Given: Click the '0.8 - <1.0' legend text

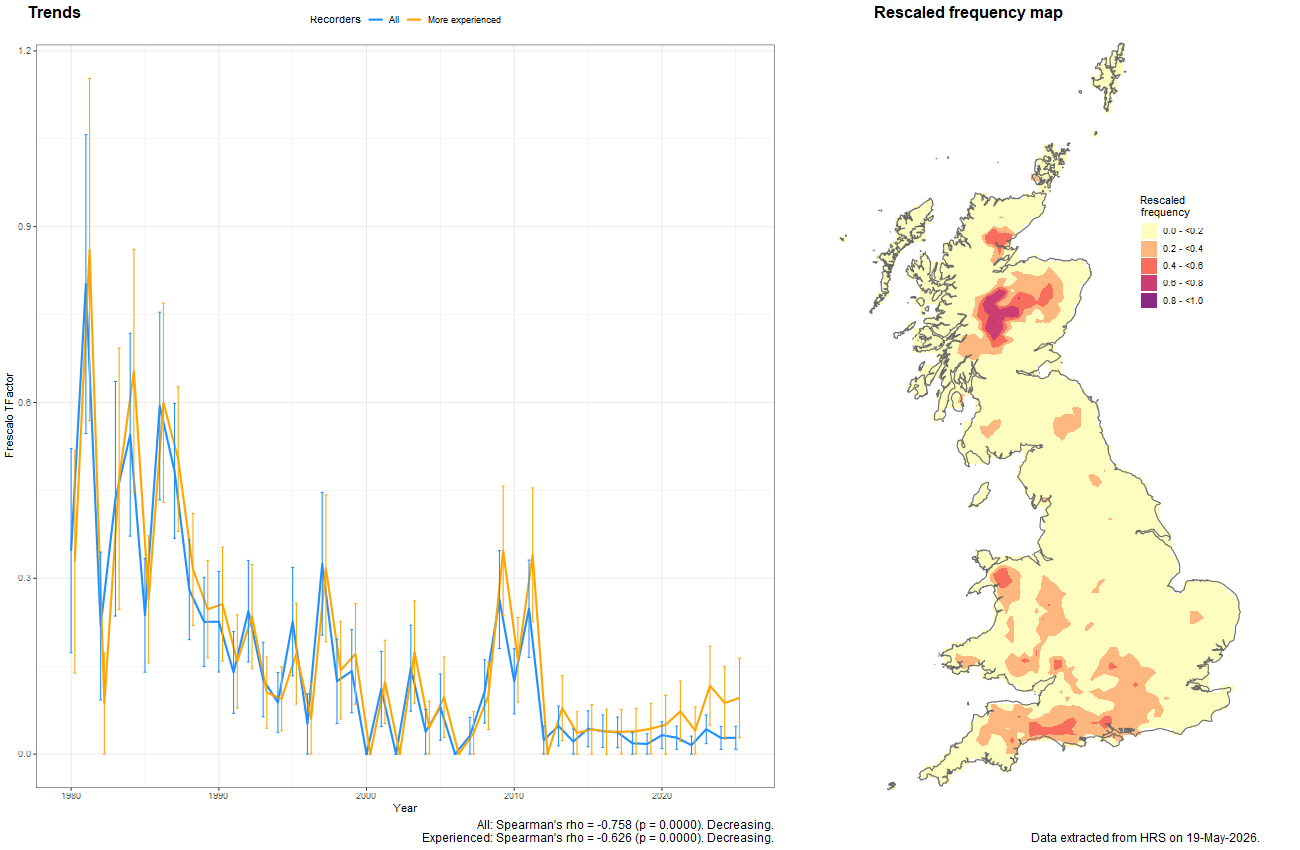Looking at the screenshot, I should (1182, 301).
